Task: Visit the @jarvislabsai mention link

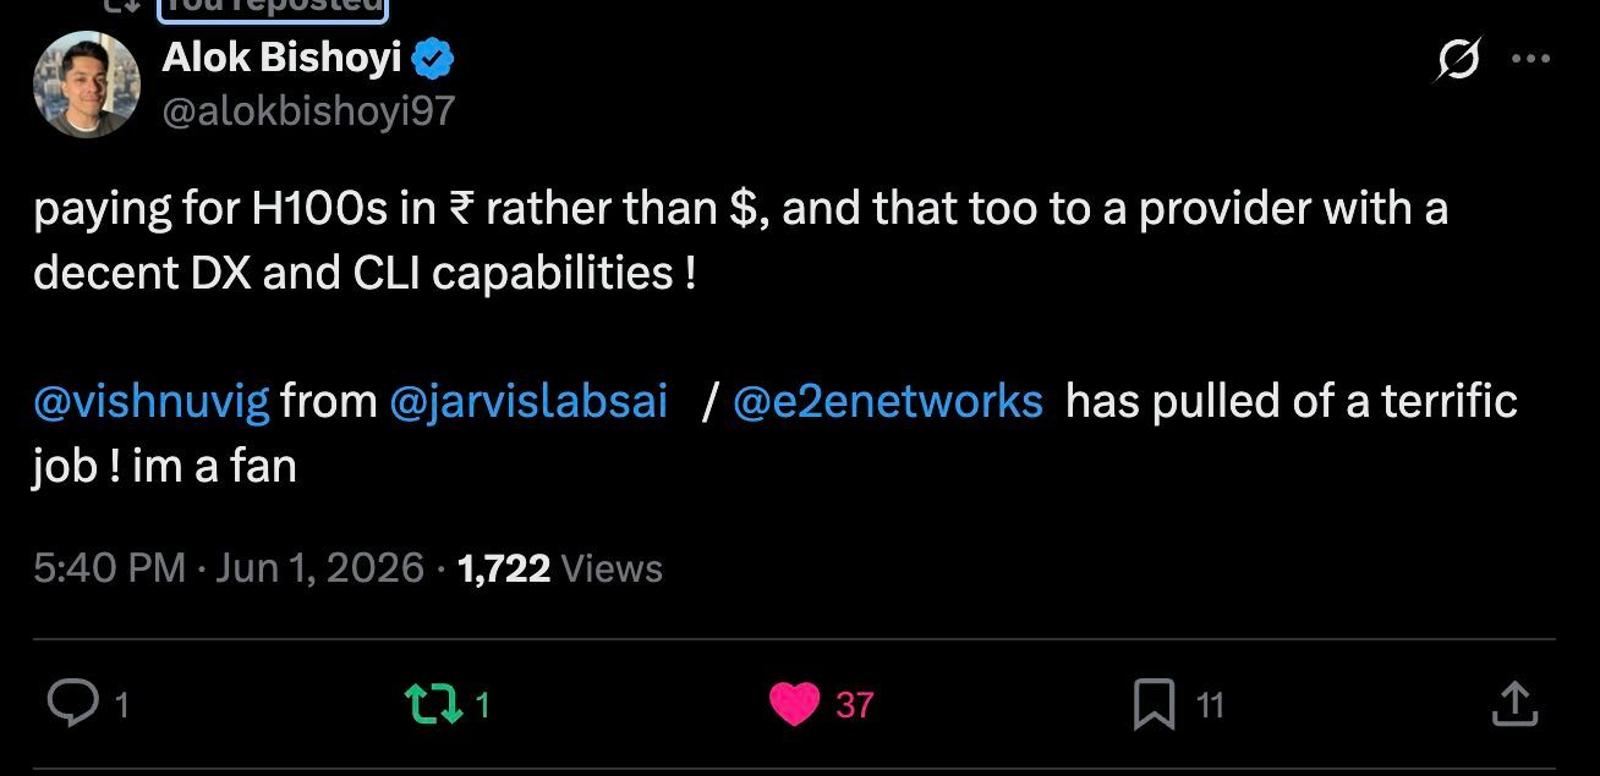Action: pos(528,401)
